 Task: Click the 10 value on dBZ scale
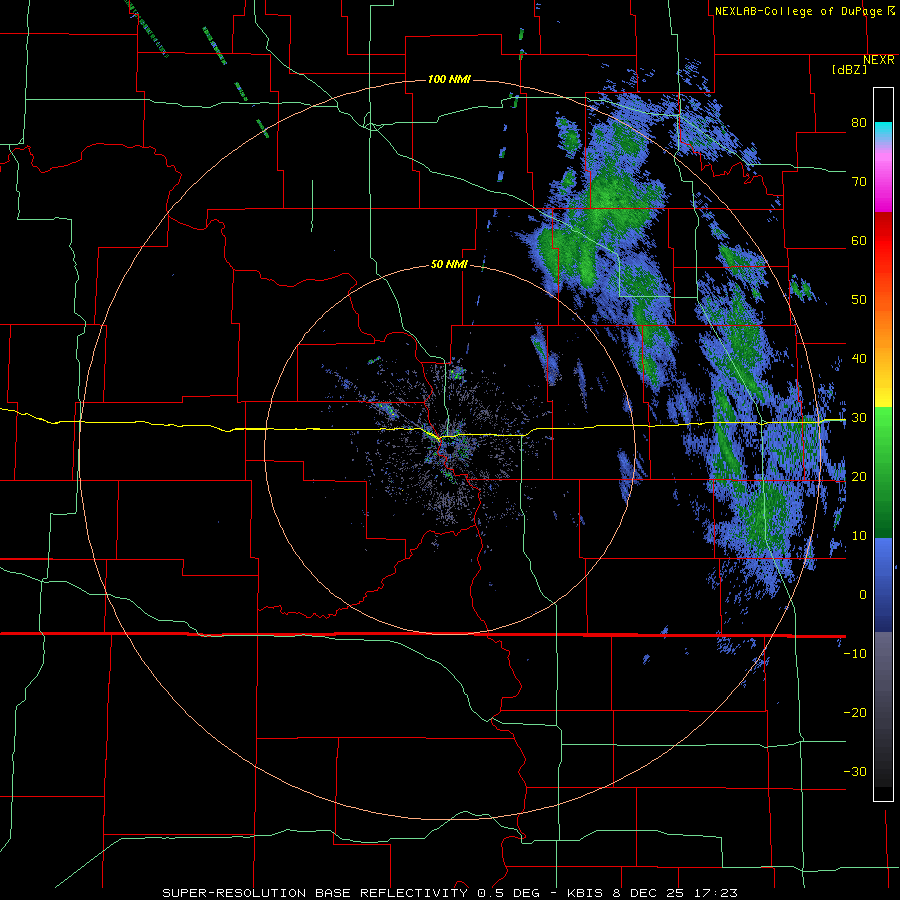point(859,536)
